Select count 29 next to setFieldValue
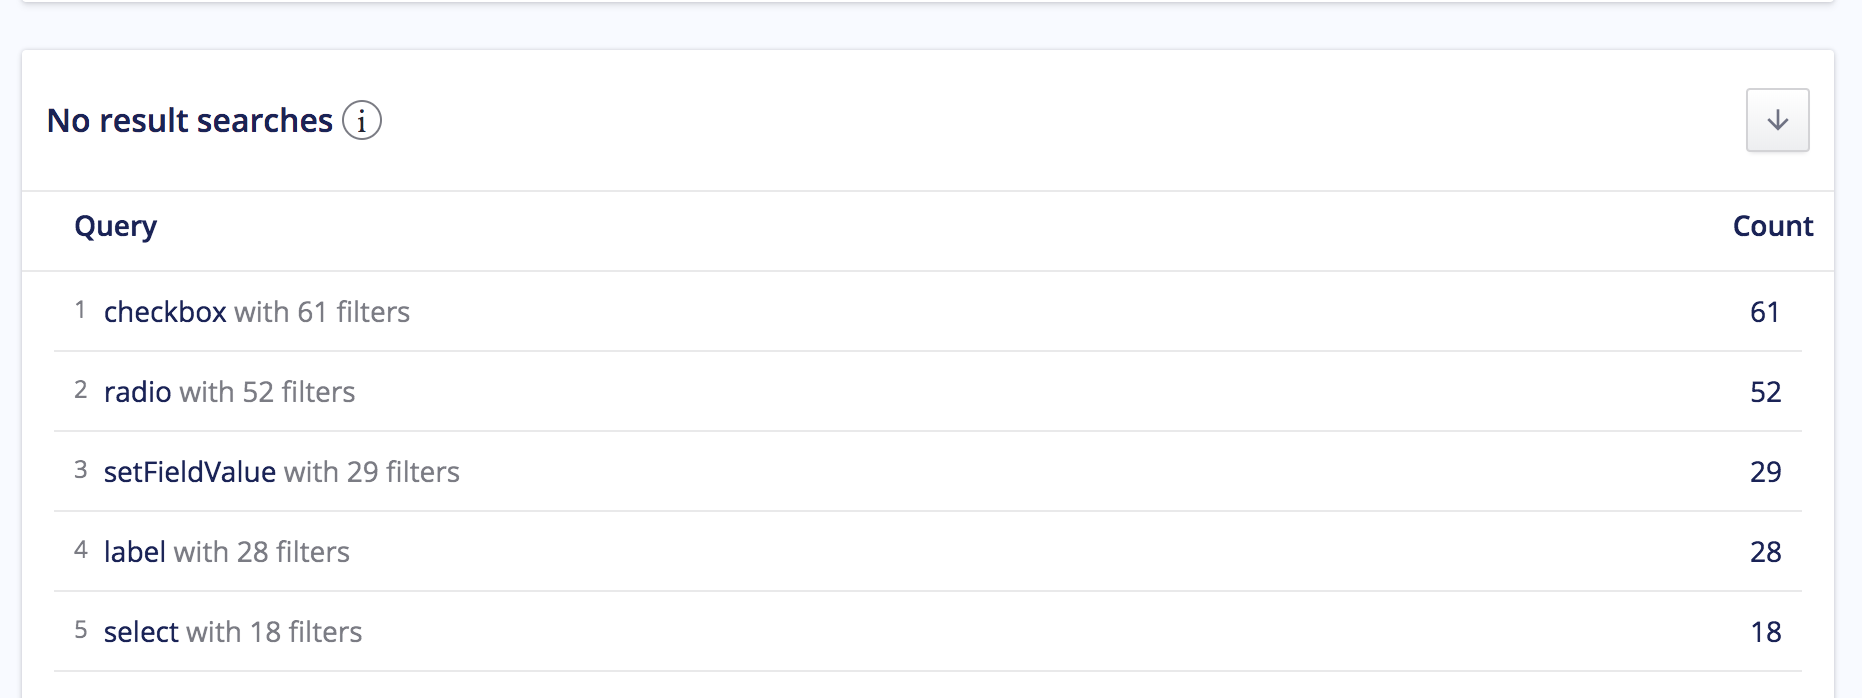The height and width of the screenshot is (698, 1862). point(1768,471)
